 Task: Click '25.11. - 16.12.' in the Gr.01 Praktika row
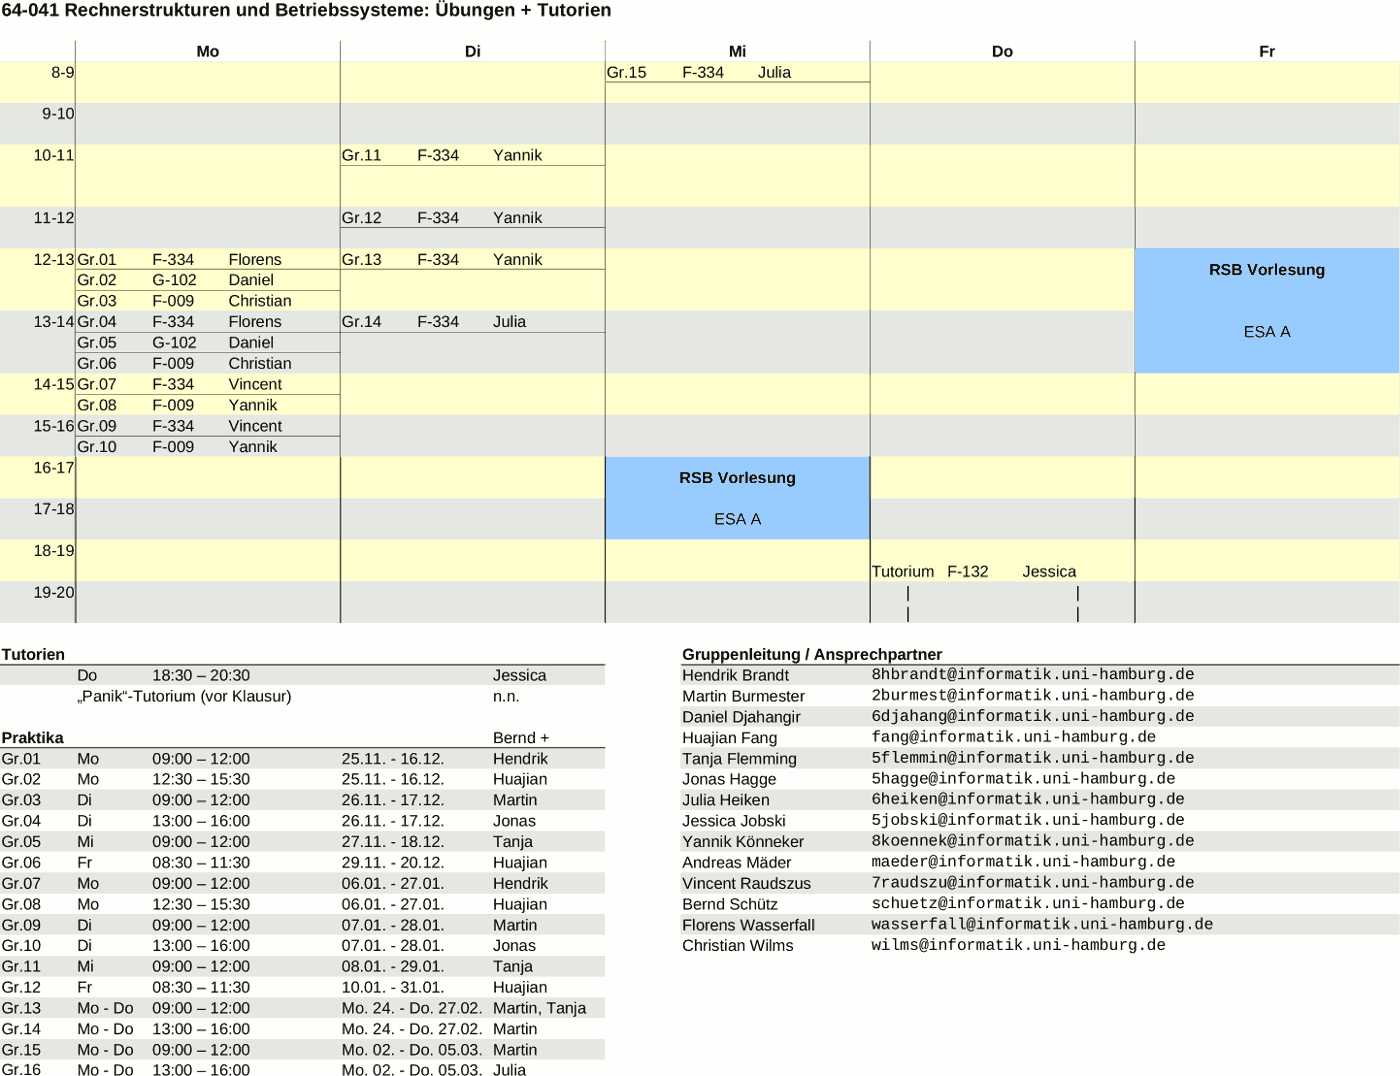point(393,759)
